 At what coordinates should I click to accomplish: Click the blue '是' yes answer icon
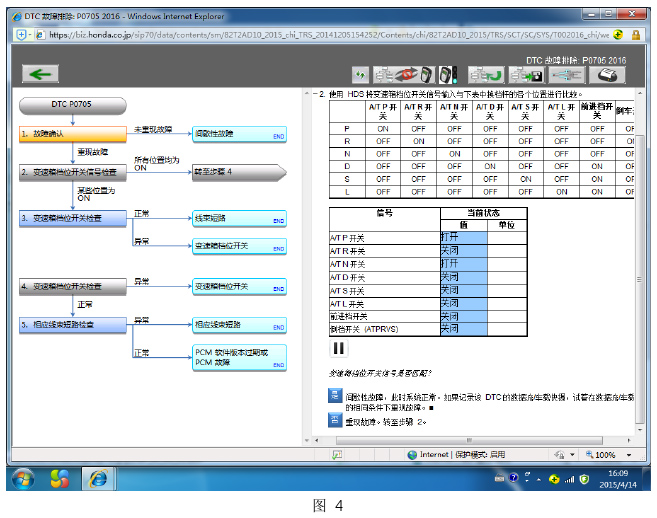335,396
